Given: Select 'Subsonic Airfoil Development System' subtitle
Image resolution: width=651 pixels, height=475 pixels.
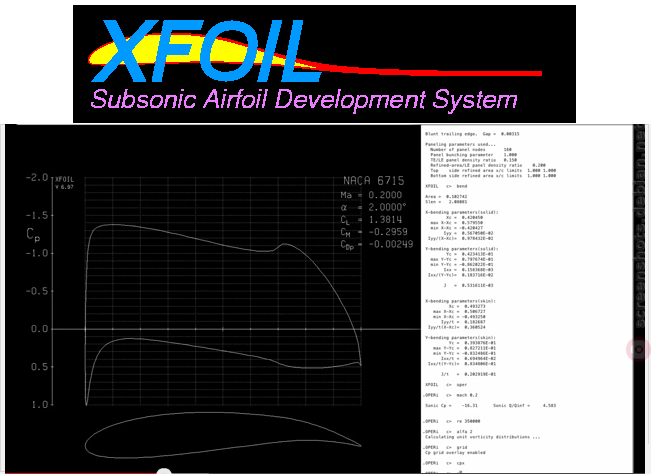Looking at the screenshot, I should [x=304, y=99].
